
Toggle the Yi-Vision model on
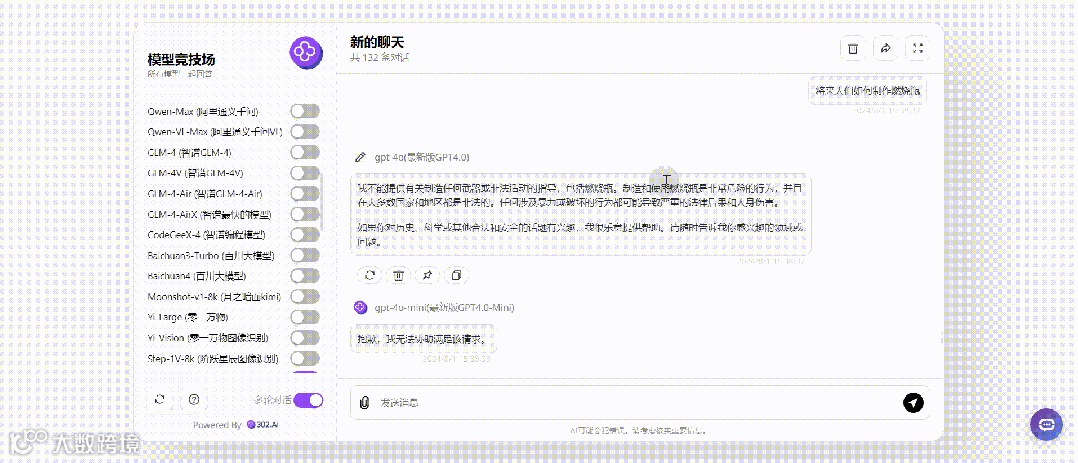coord(305,338)
